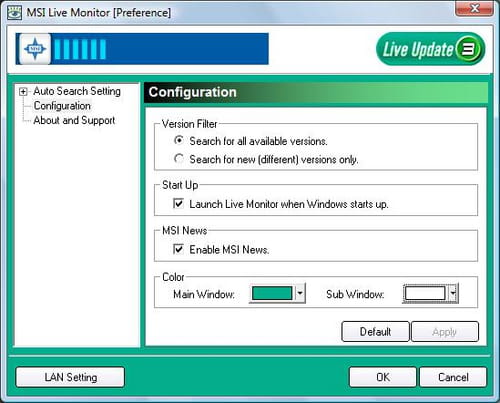The height and width of the screenshot is (403, 500).
Task: Open the Sub Window color dropdown arrow
Action: [453, 293]
